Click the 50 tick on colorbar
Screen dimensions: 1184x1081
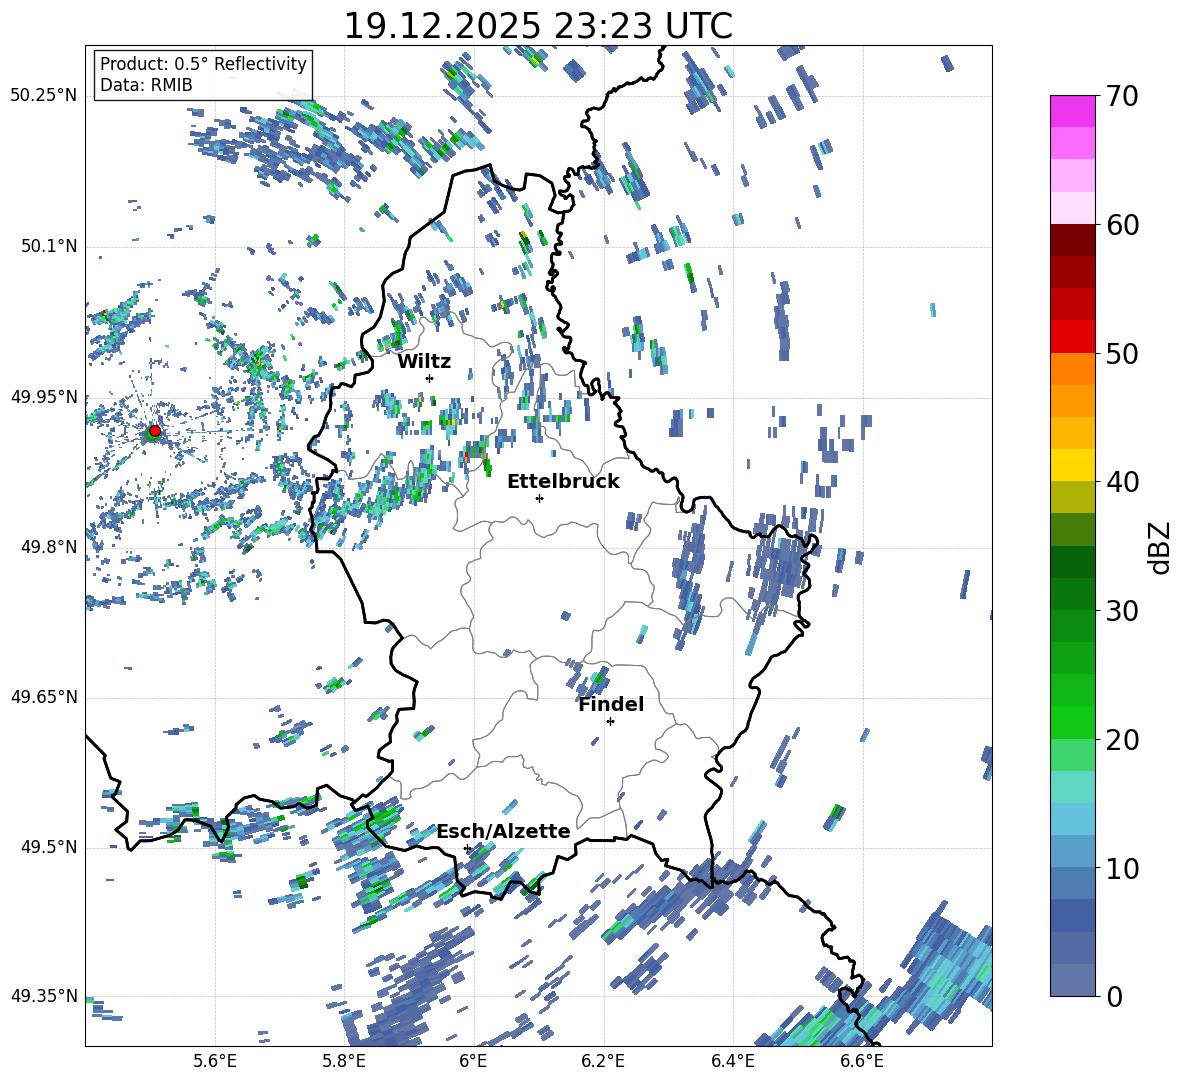pos(1122,354)
